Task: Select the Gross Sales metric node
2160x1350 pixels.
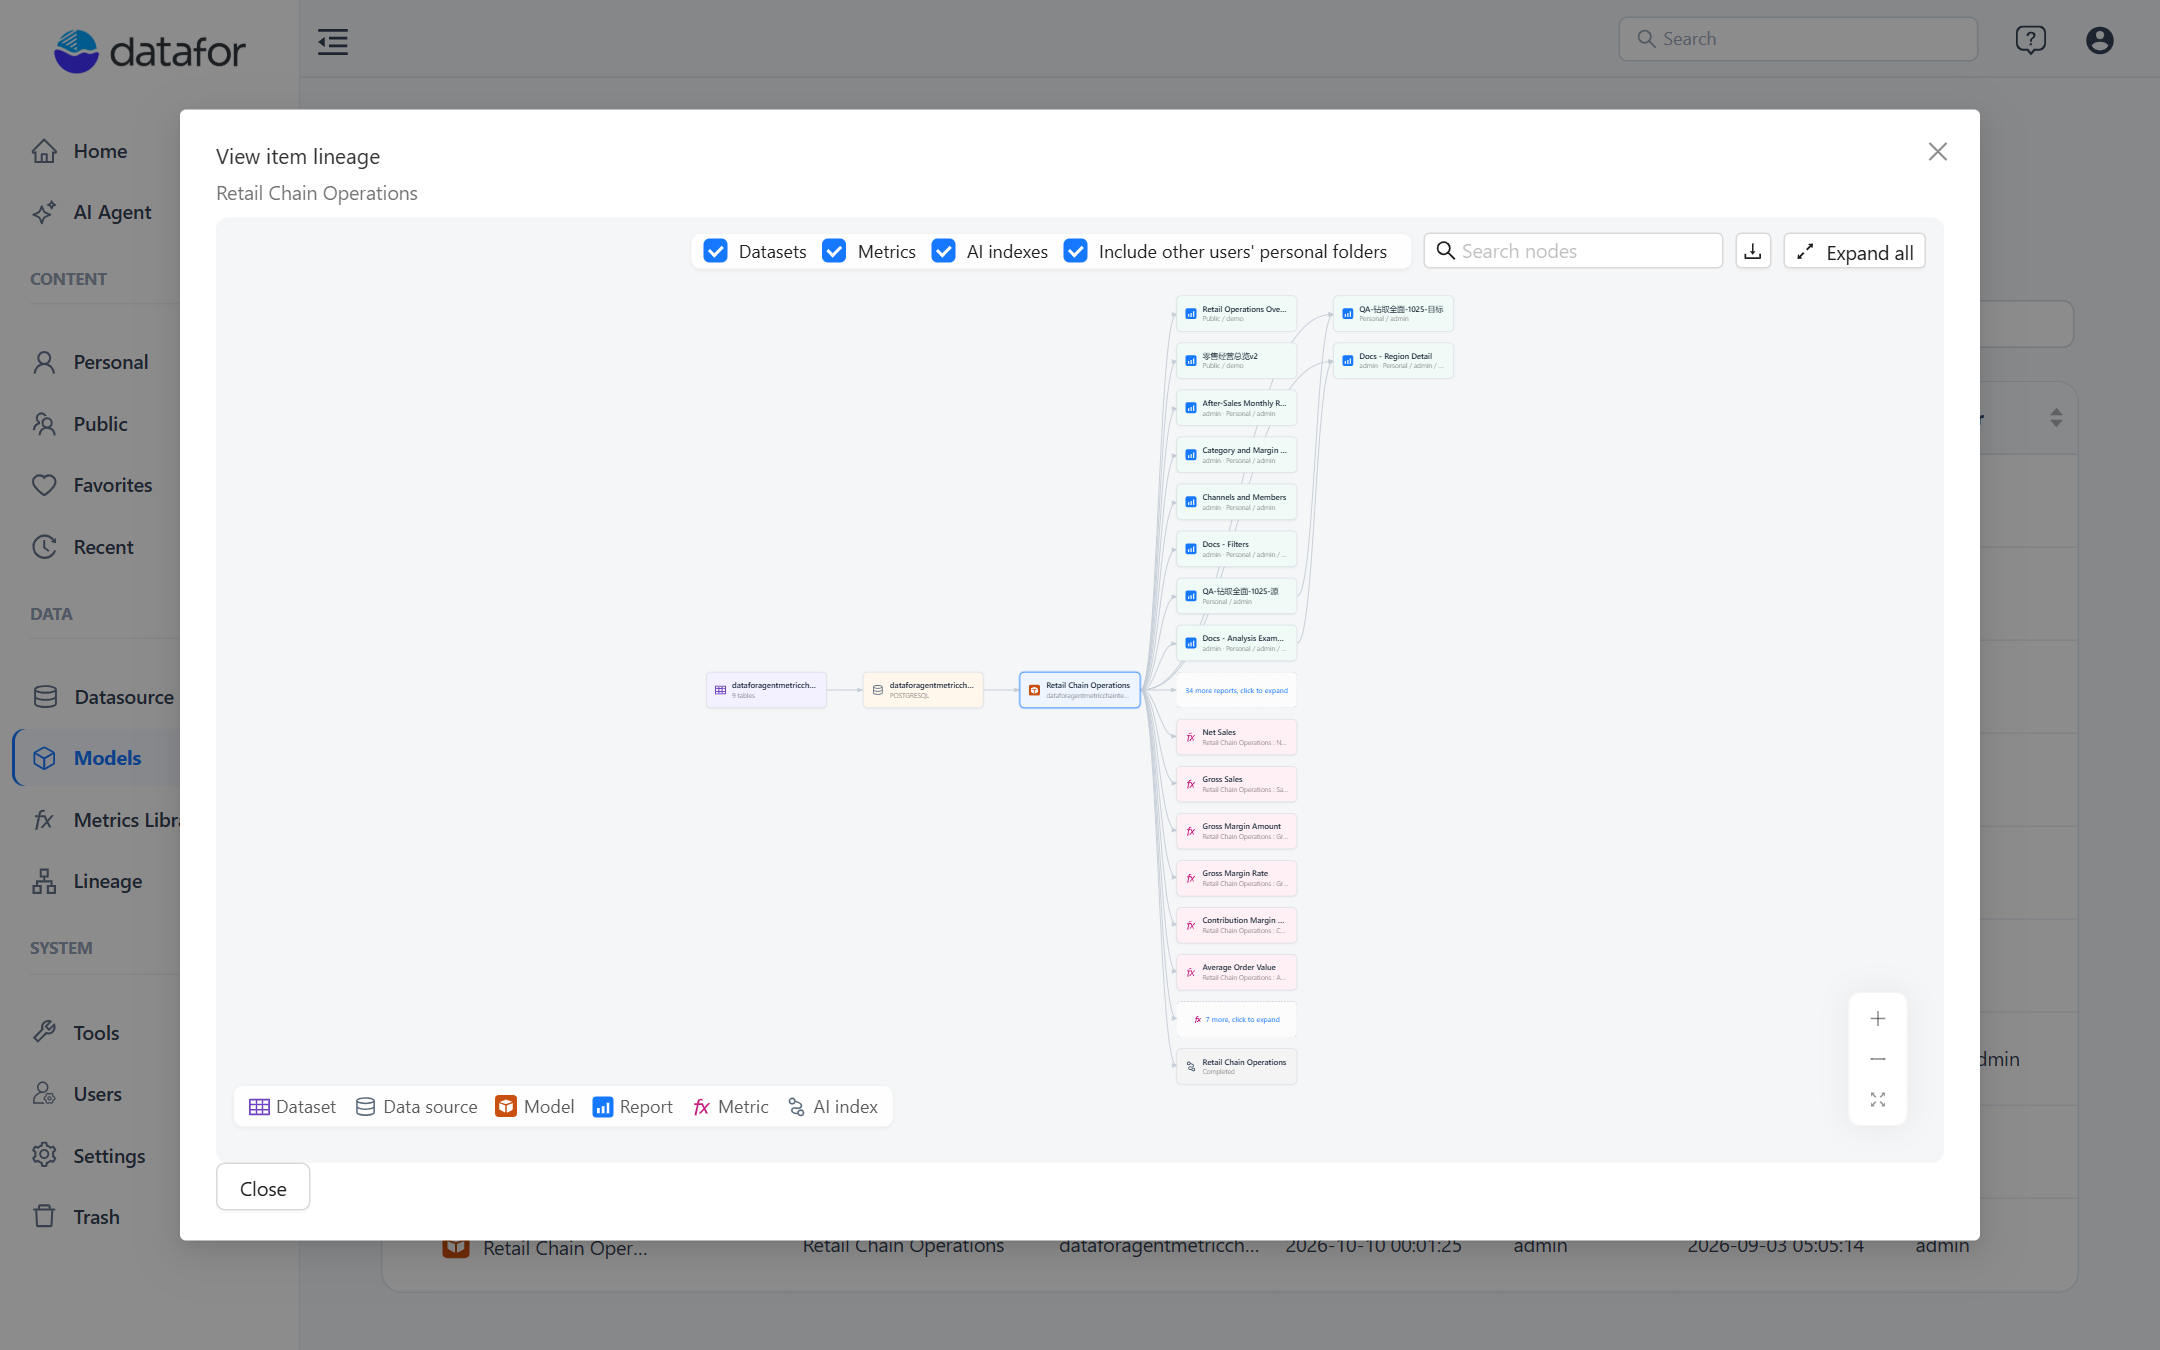Action: click(x=1237, y=784)
